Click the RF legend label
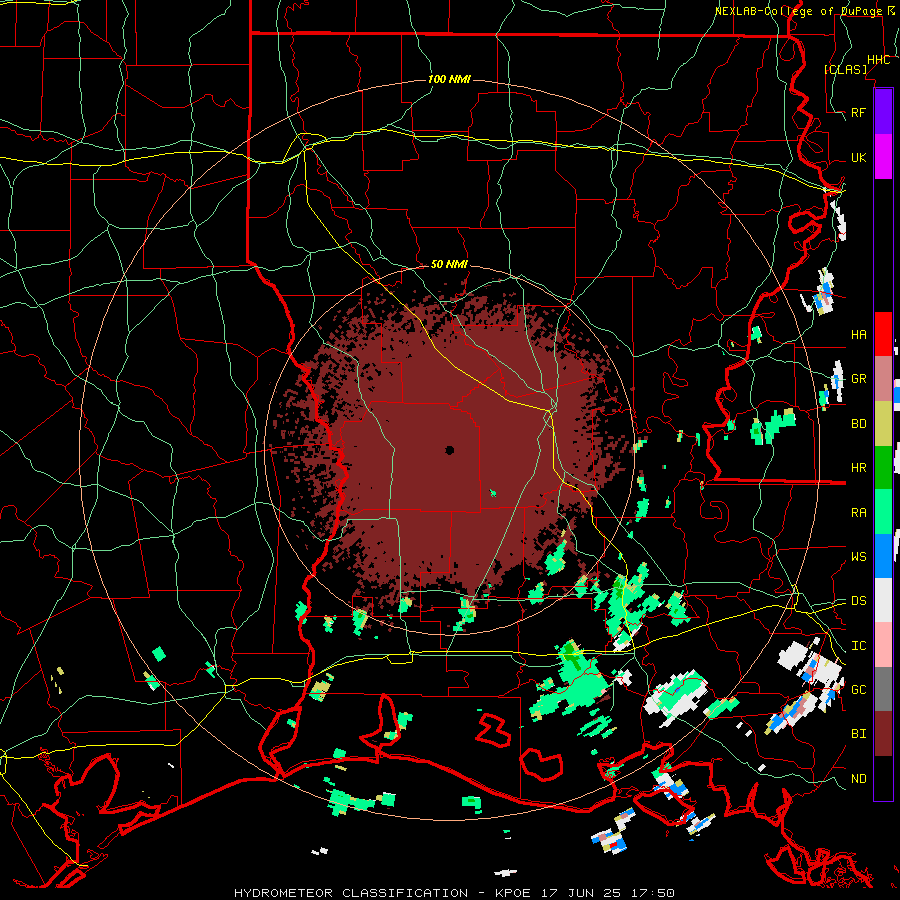 (x=858, y=112)
